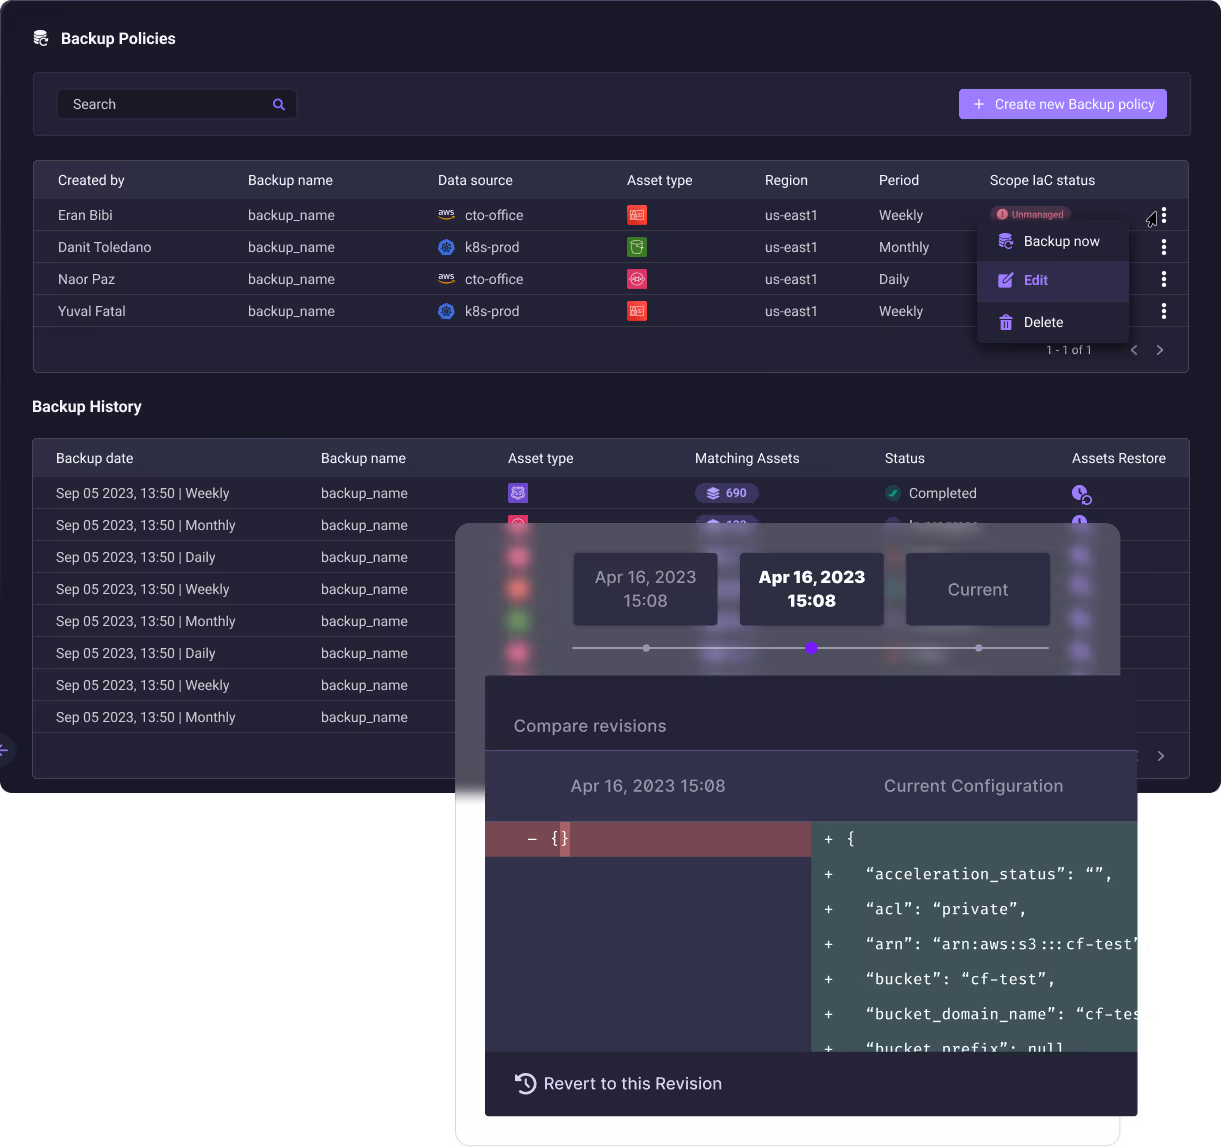This screenshot has width=1221, height=1147.
Task: Click Kubernetes icon in Yuval Fatal row
Action: [446, 311]
